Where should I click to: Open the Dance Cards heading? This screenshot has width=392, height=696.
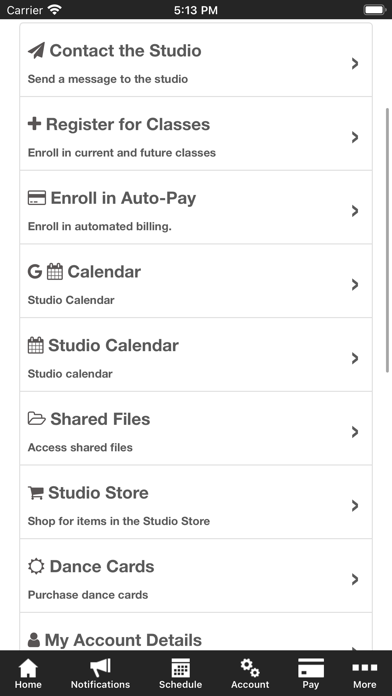pyautogui.click(x=102, y=566)
